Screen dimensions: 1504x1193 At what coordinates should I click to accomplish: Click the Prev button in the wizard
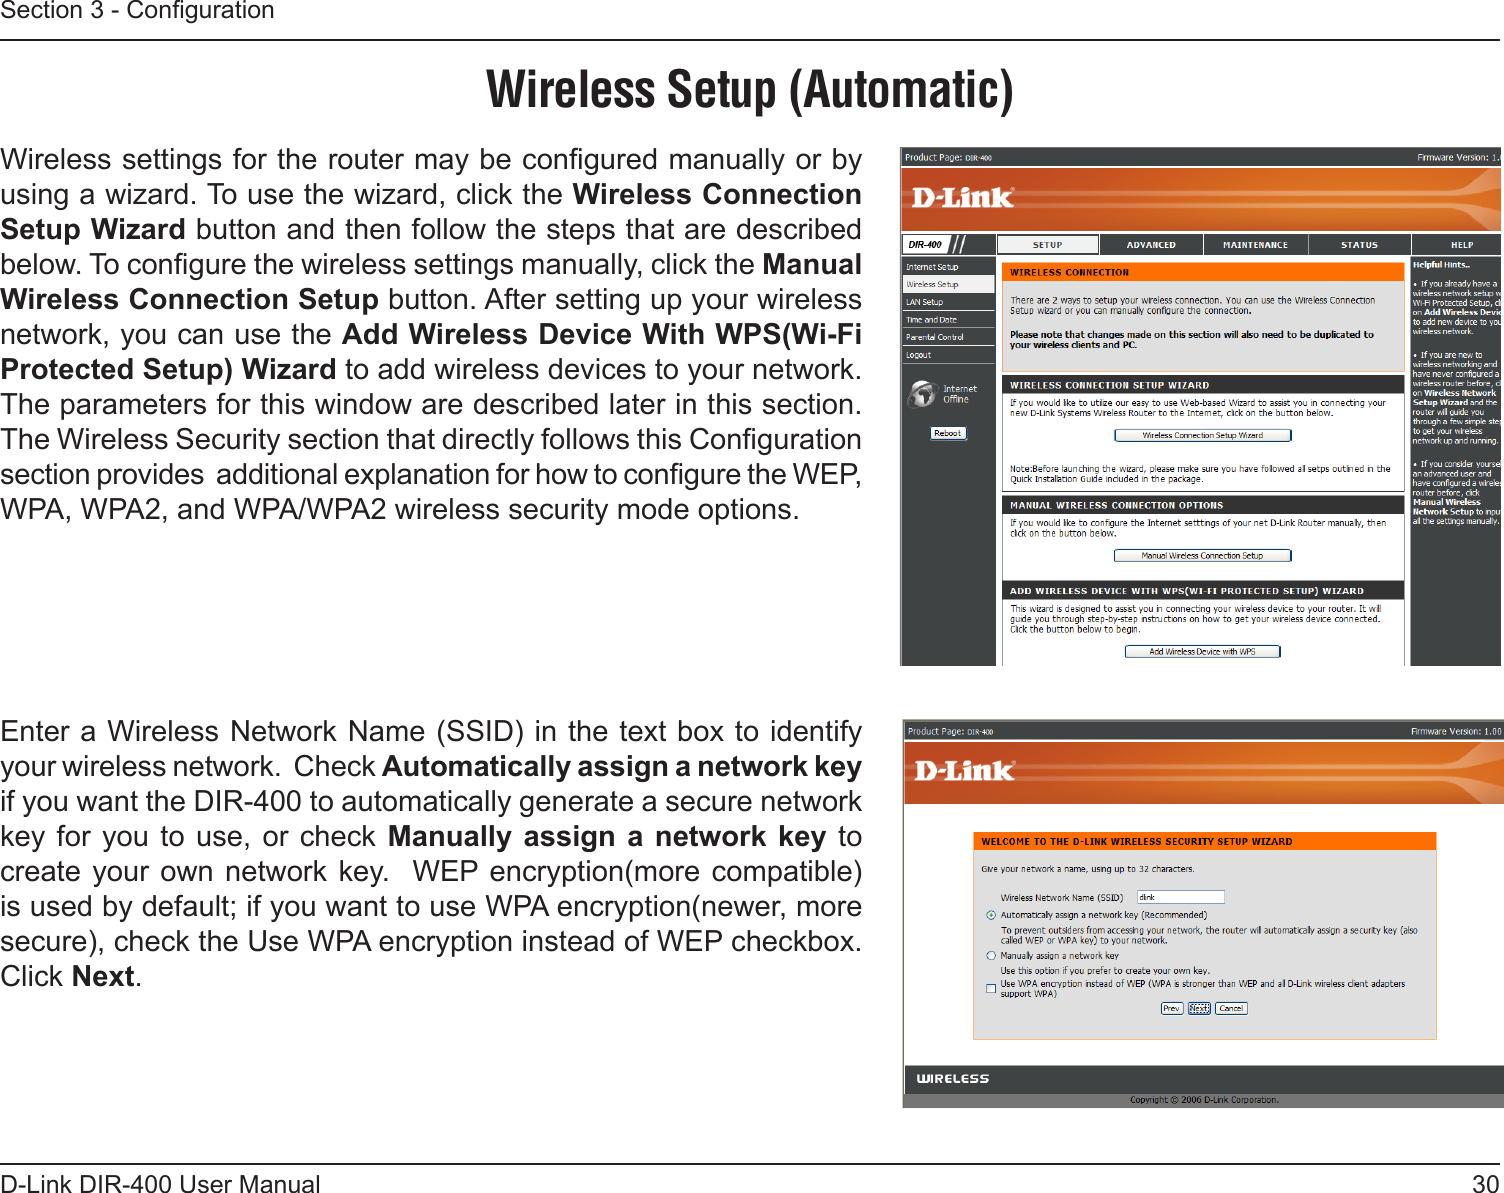click(x=1171, y=1008)
